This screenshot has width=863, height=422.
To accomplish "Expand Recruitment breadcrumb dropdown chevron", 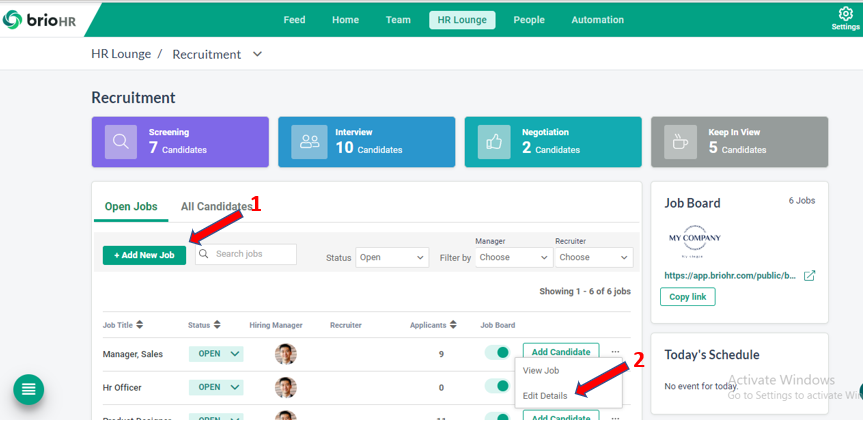I will (x=257, y=54).
